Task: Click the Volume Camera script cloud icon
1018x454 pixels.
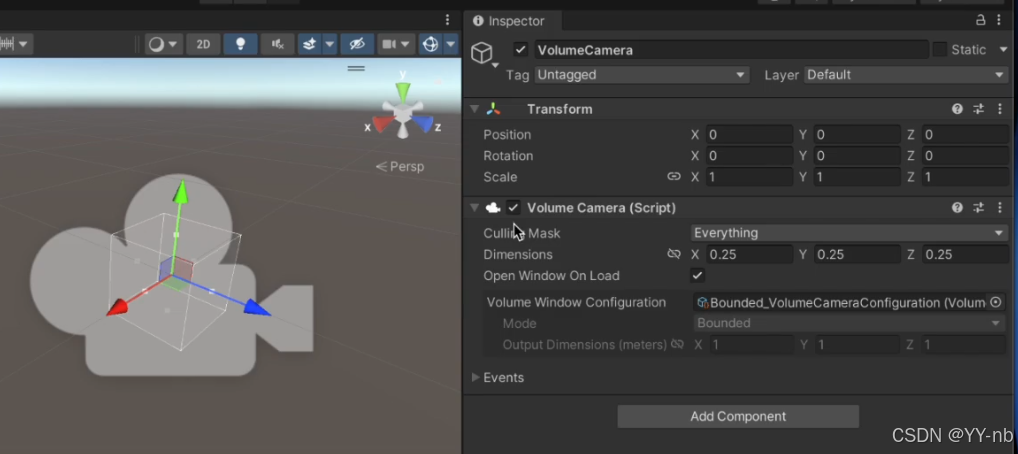Action: [x=493, y=208]
